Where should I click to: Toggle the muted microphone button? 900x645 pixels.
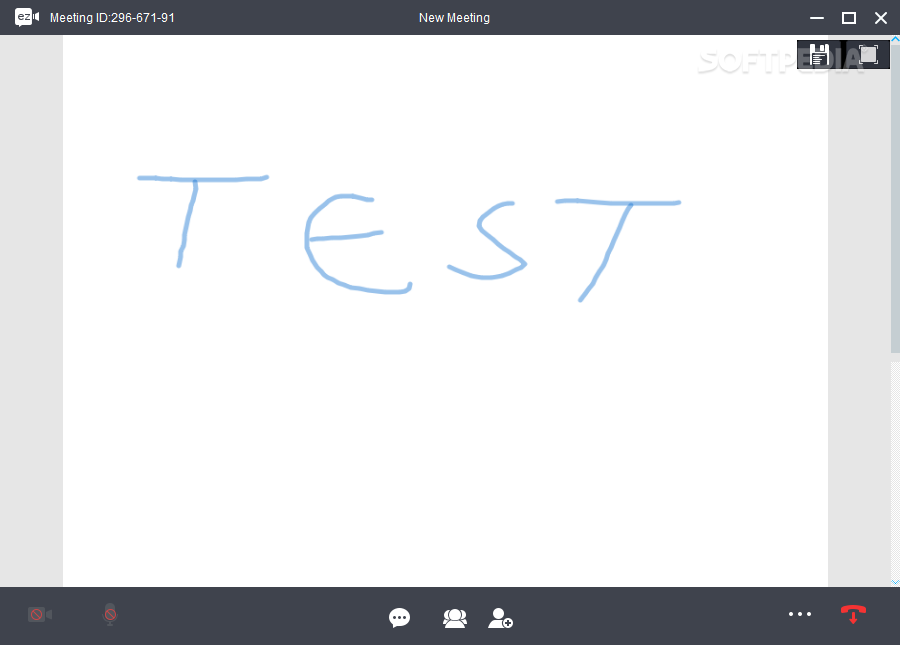coord(110,614)
